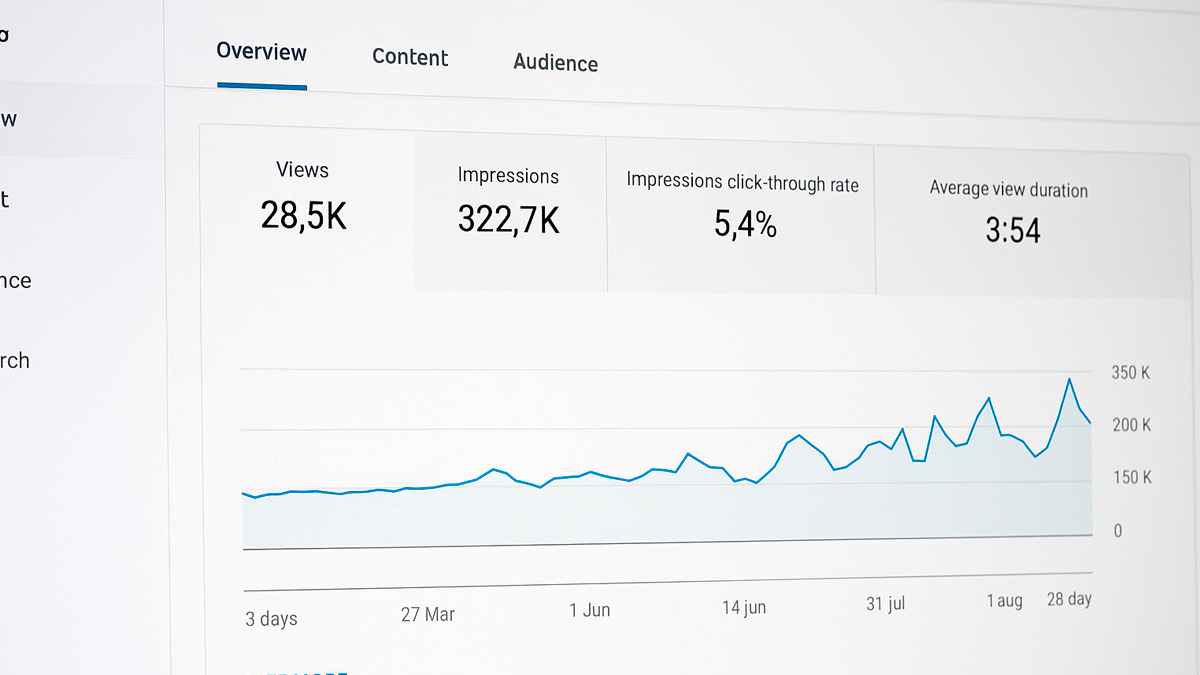The height and width of the screenshot is (675, 1200).
Task: Click the 1 Jun date label
Action: [589, 610]
